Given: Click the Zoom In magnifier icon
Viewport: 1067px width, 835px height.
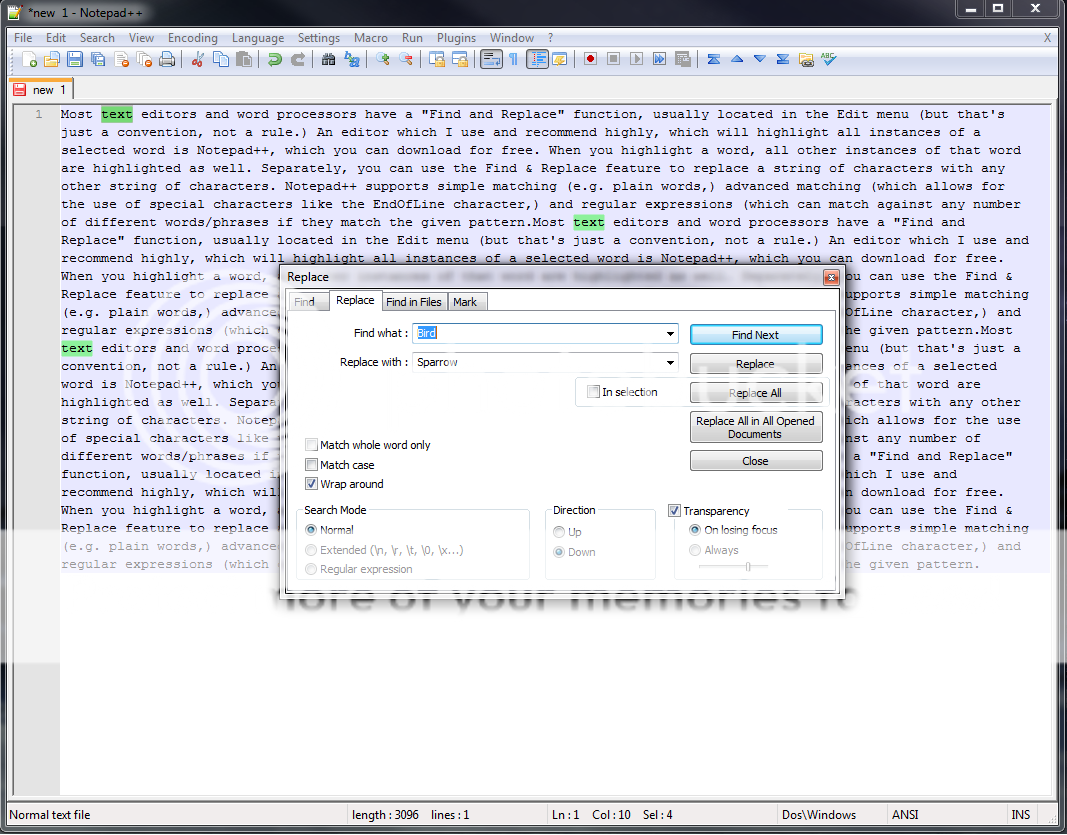Looking at the screenshot, I should tap(383, 60).
